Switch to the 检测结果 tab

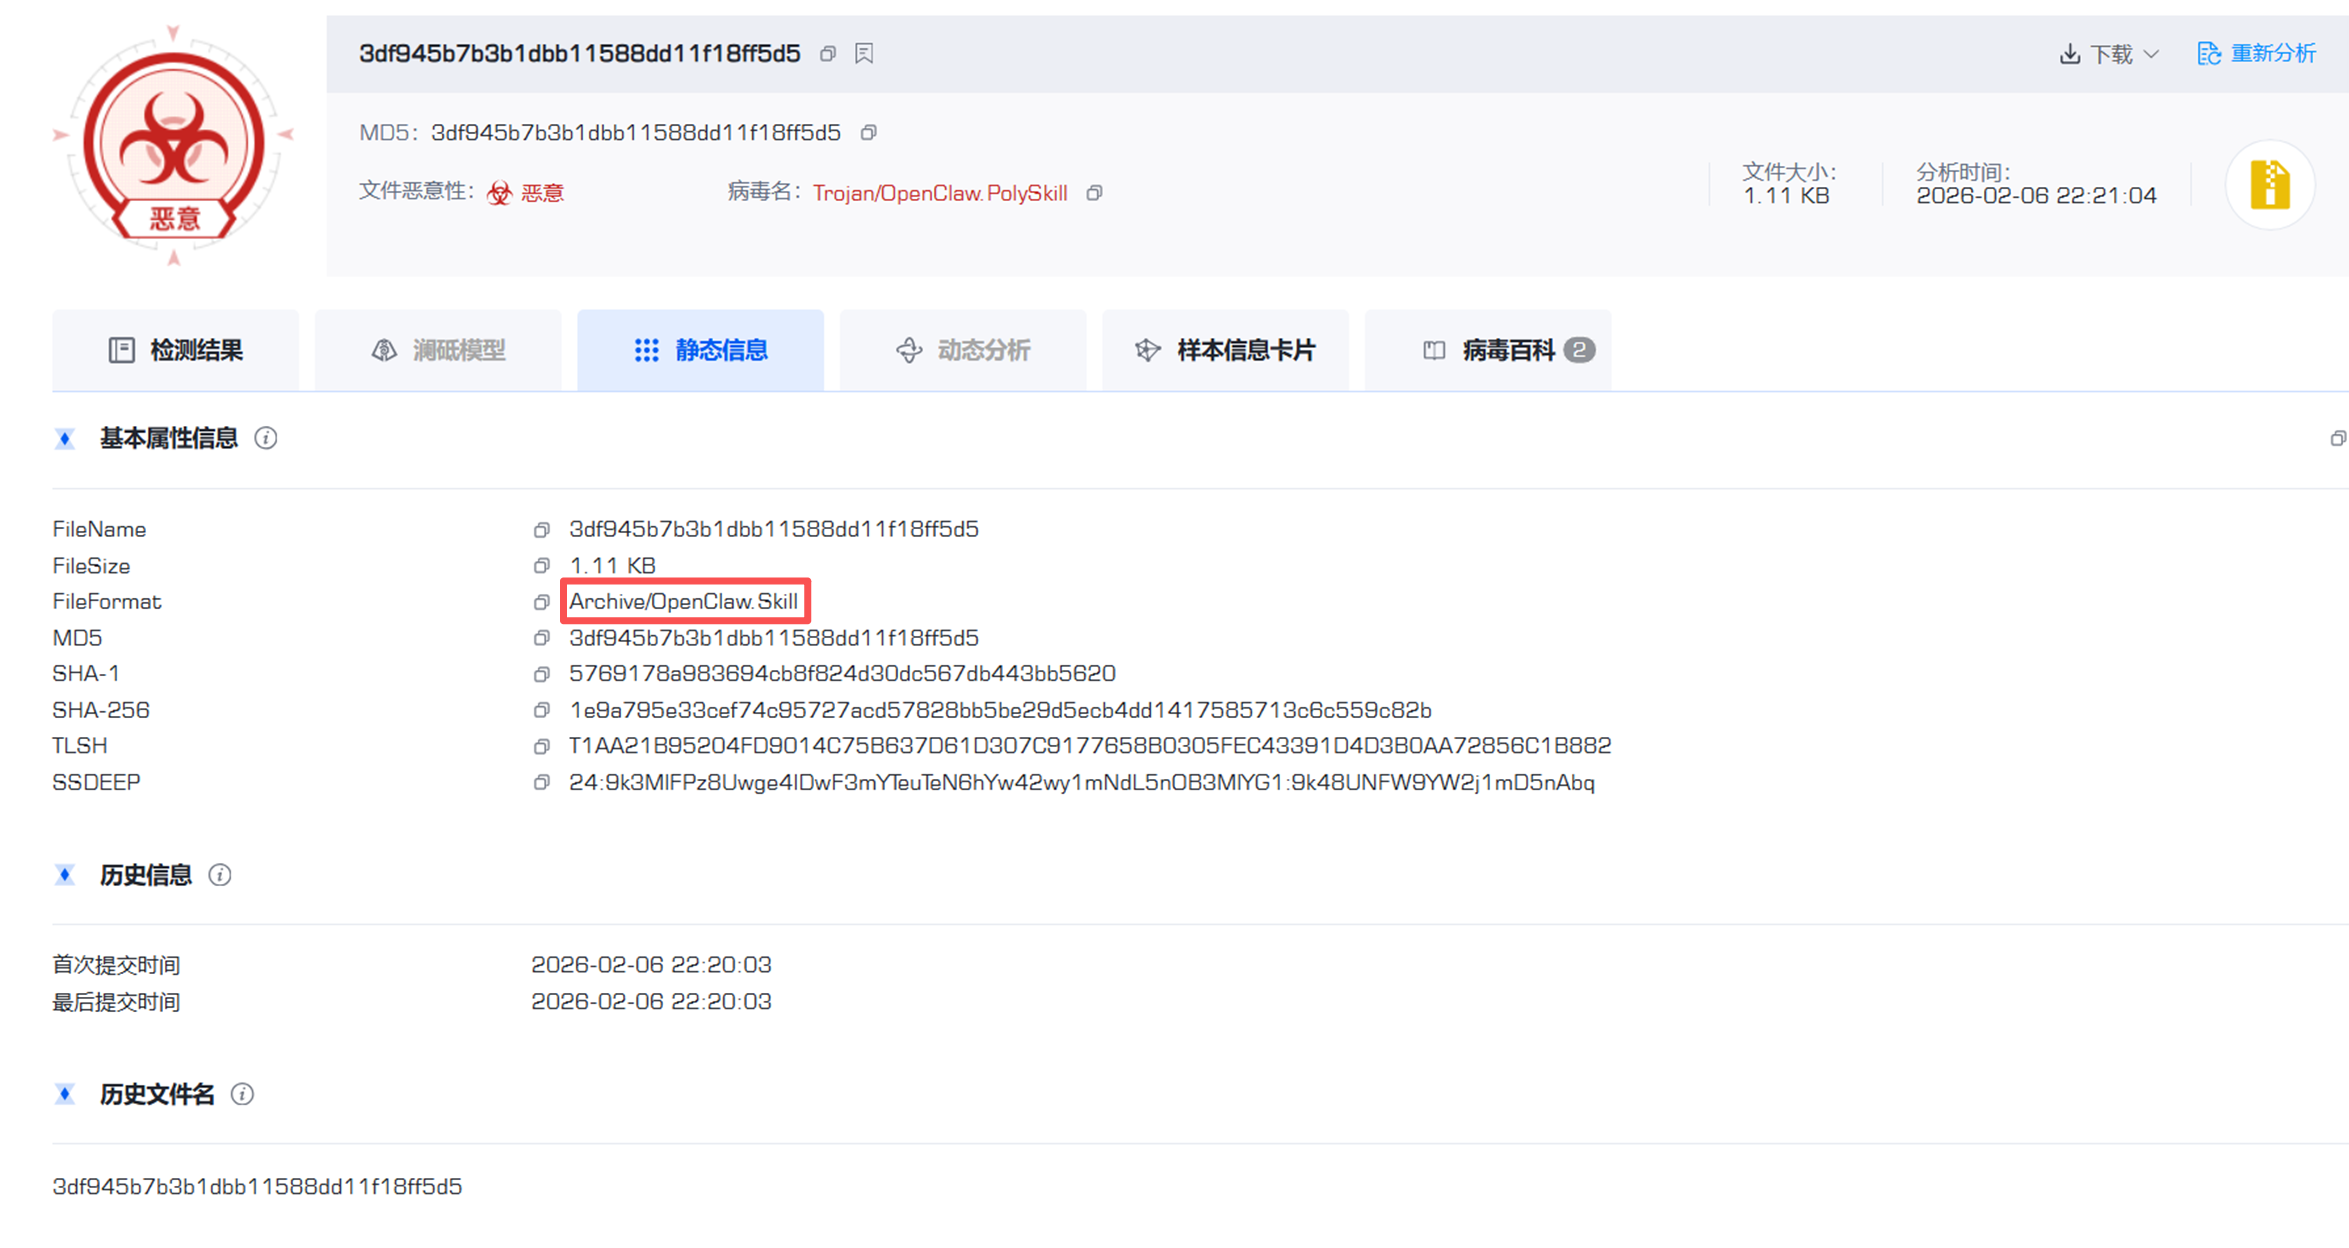(x=176, y=350)
